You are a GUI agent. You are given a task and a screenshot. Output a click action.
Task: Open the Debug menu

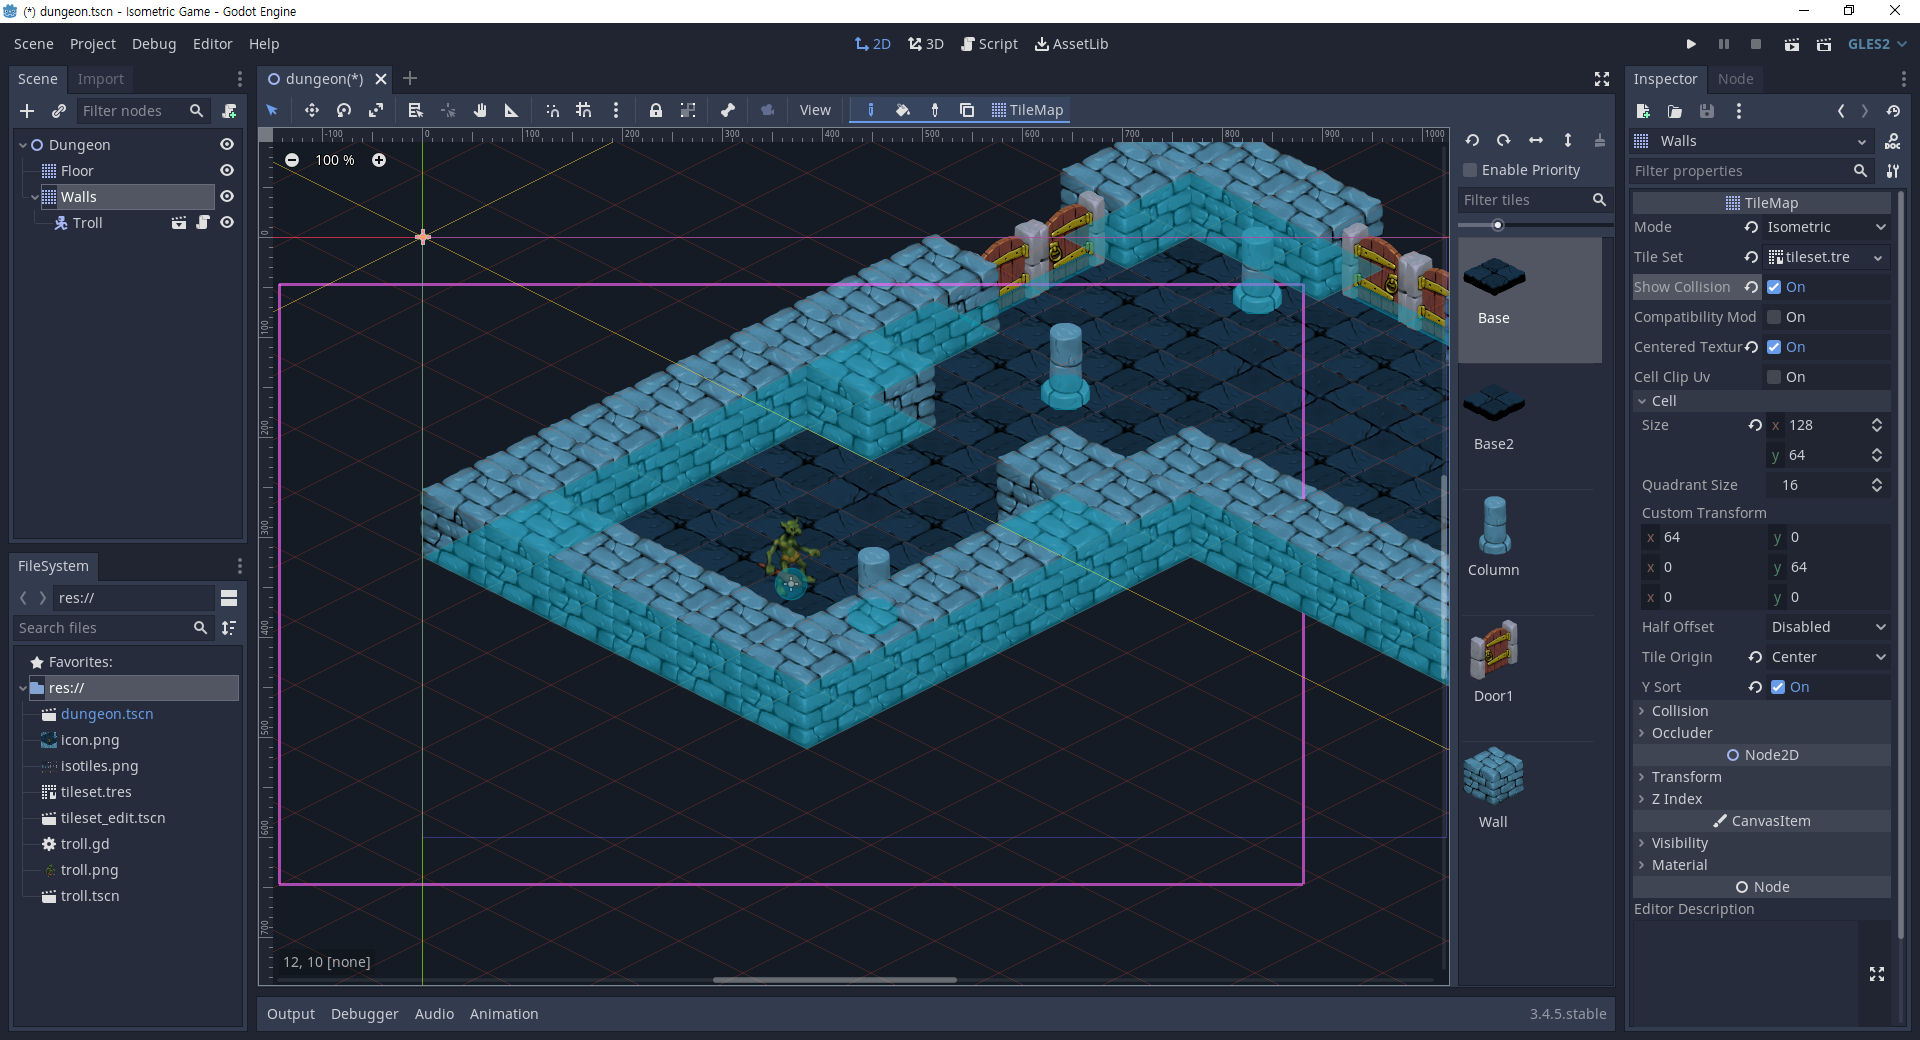click(x=154, y=44)
